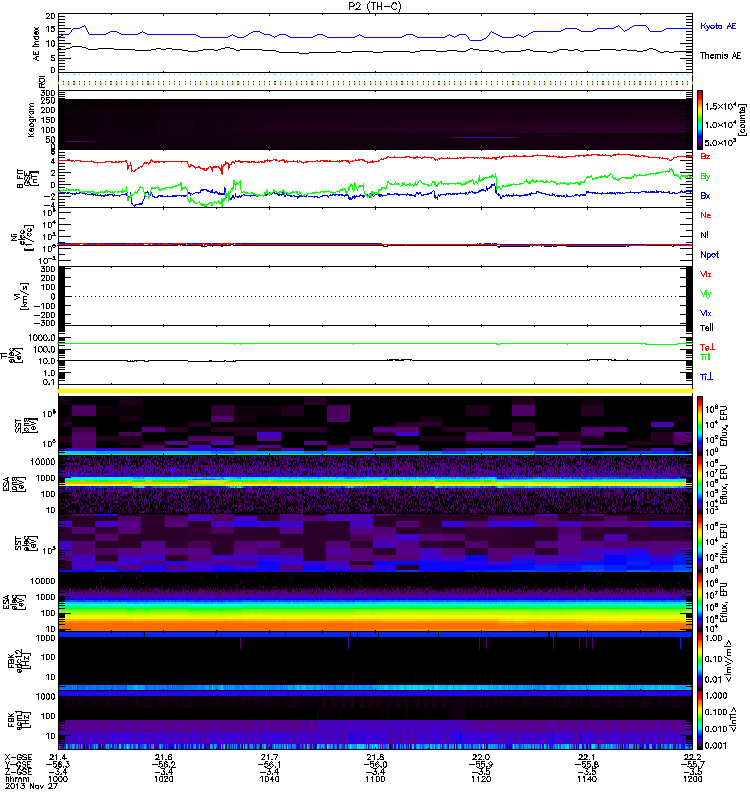Click the blue Vix velocity legend
This screenshot has height=800, width=750.
point(706,313)
